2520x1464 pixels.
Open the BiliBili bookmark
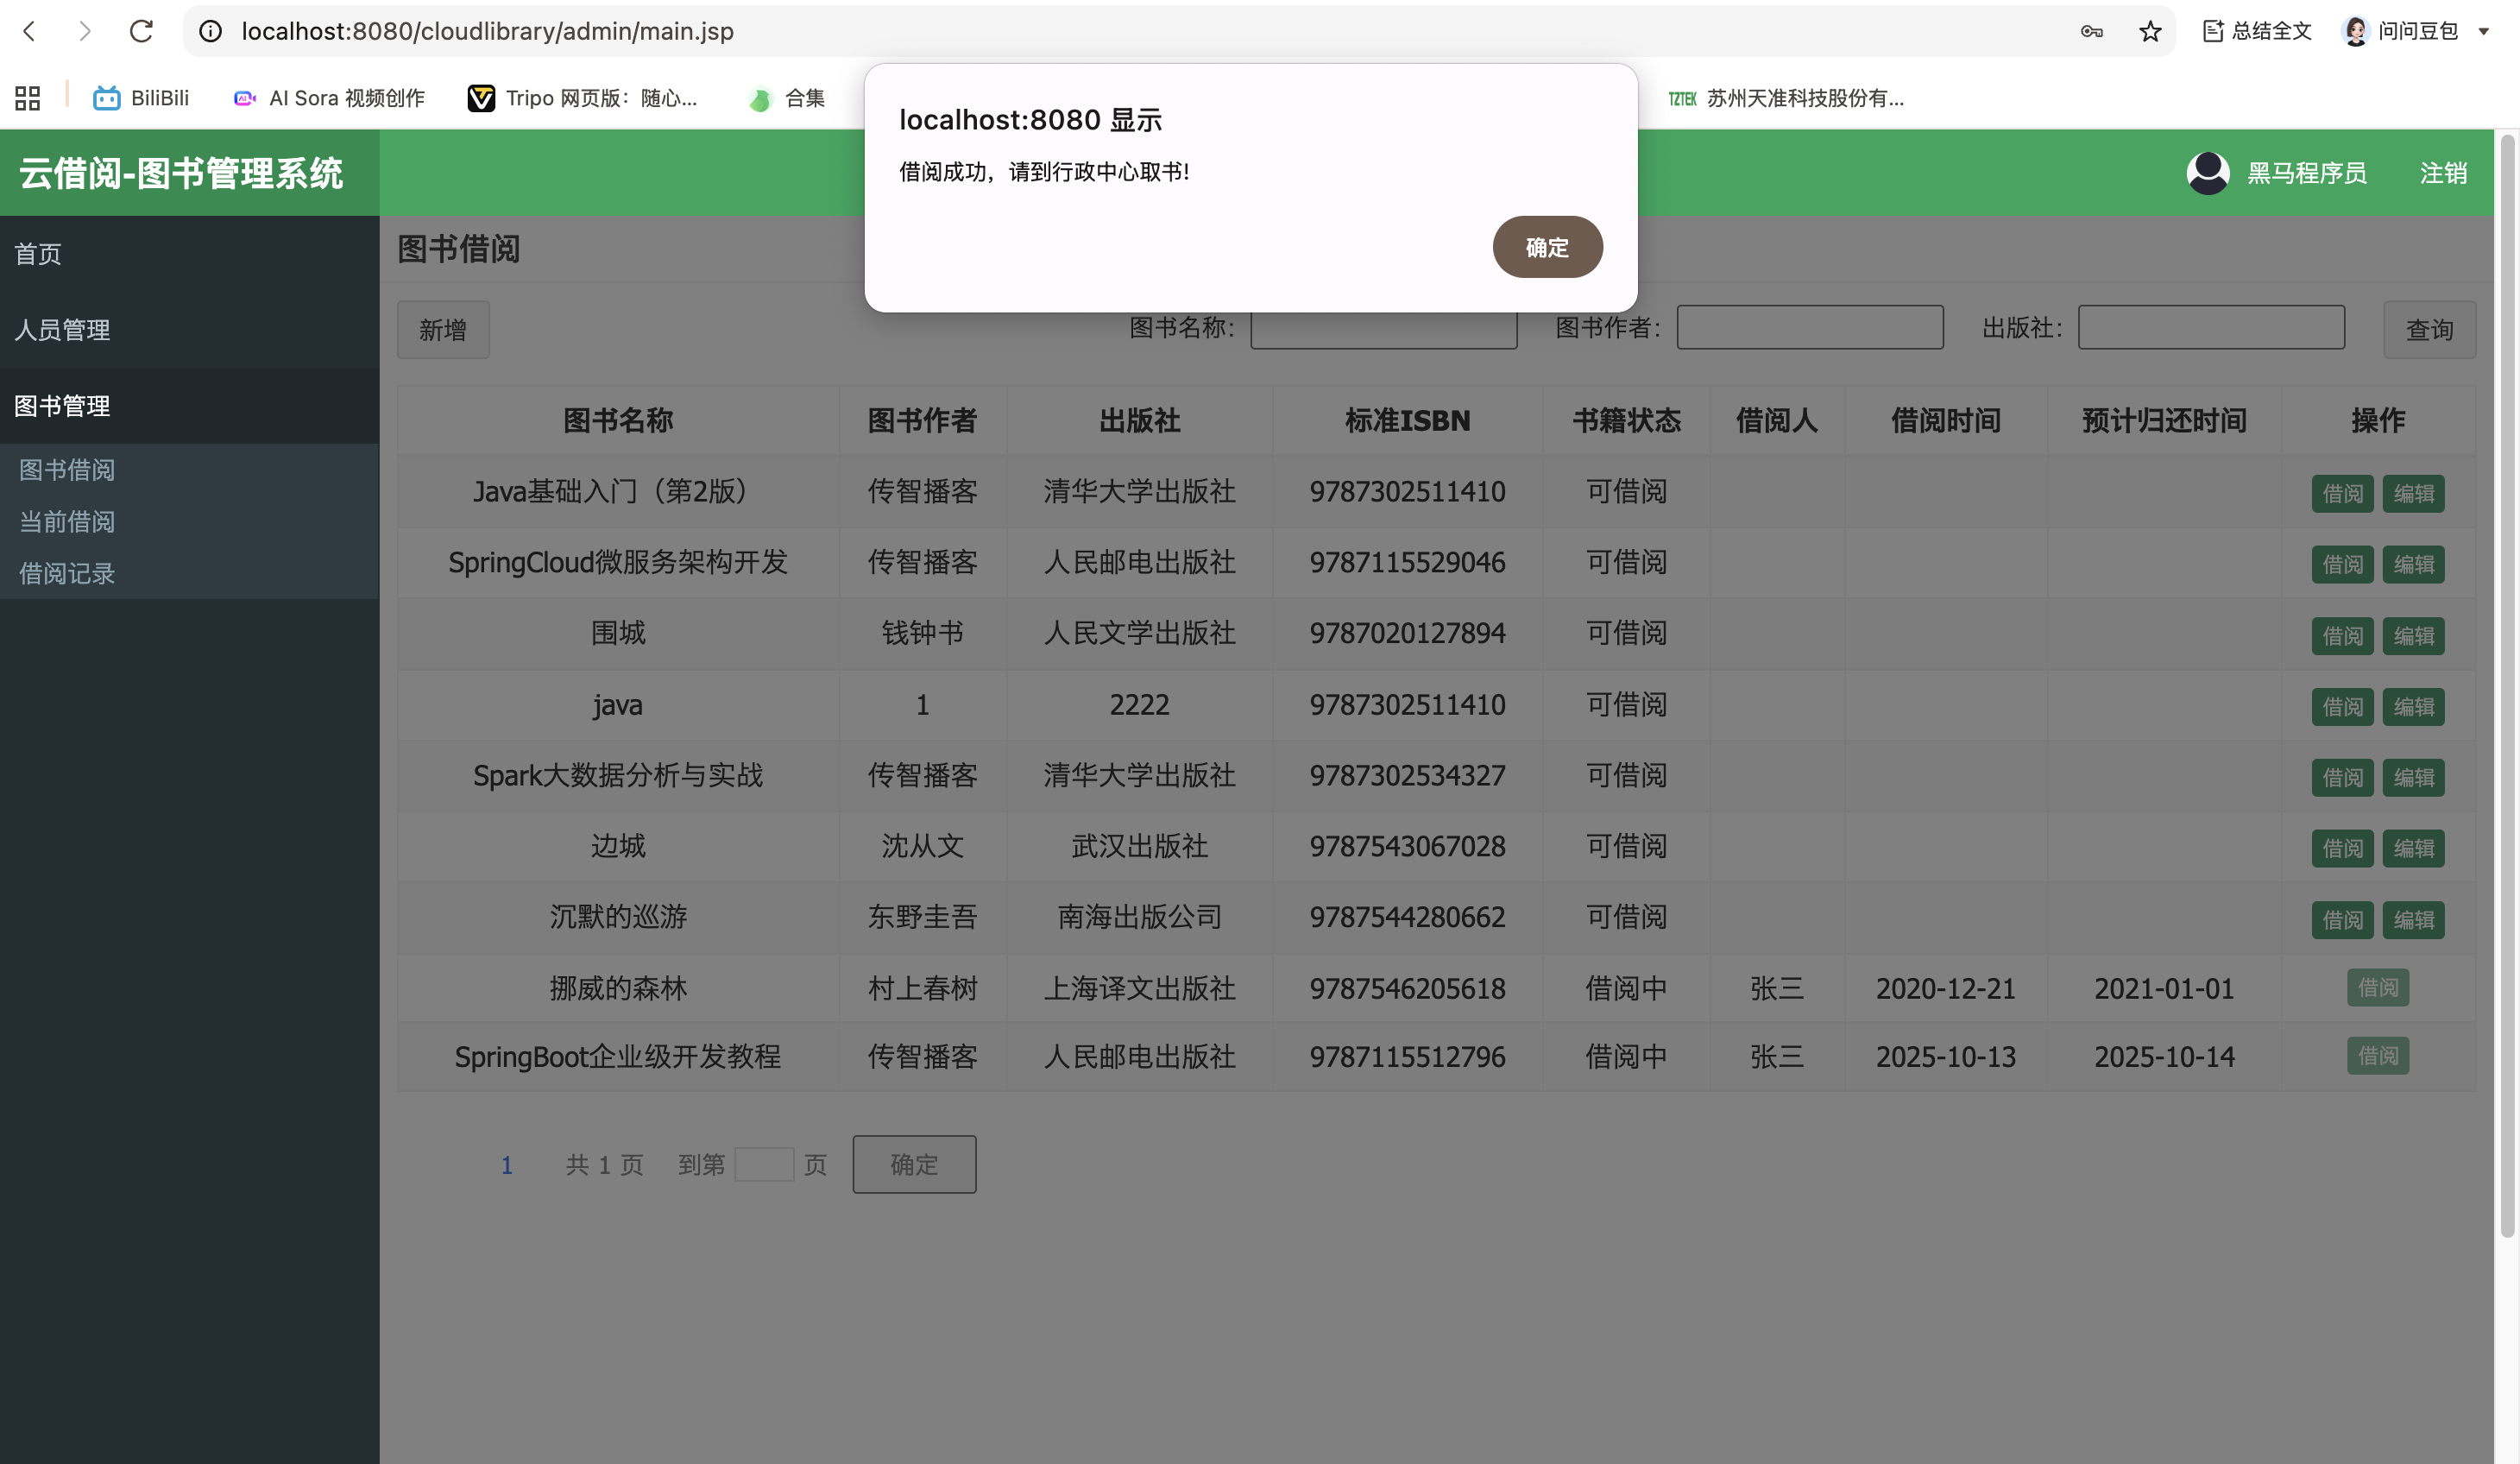click(141, 98)
